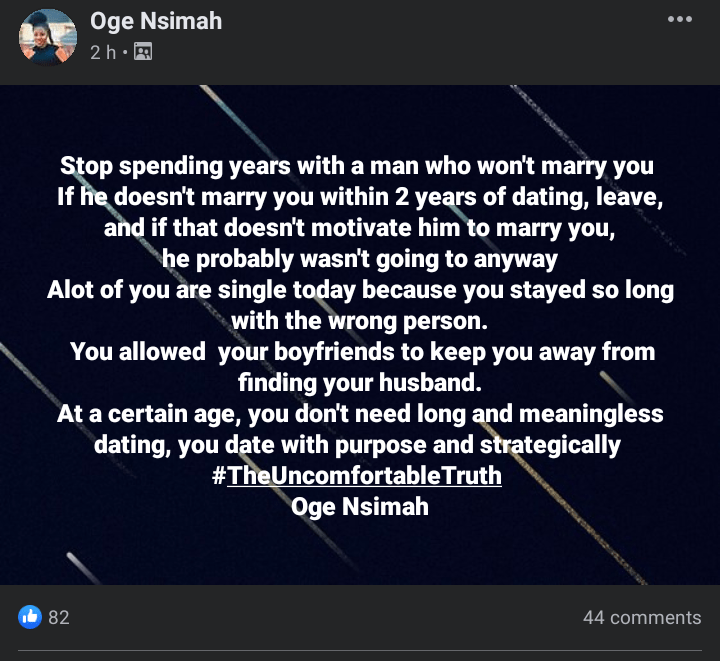Viewport: 720px width, 661px height.
Task: Click the '2 h' post timestamp
Action: tap(103, 52)
